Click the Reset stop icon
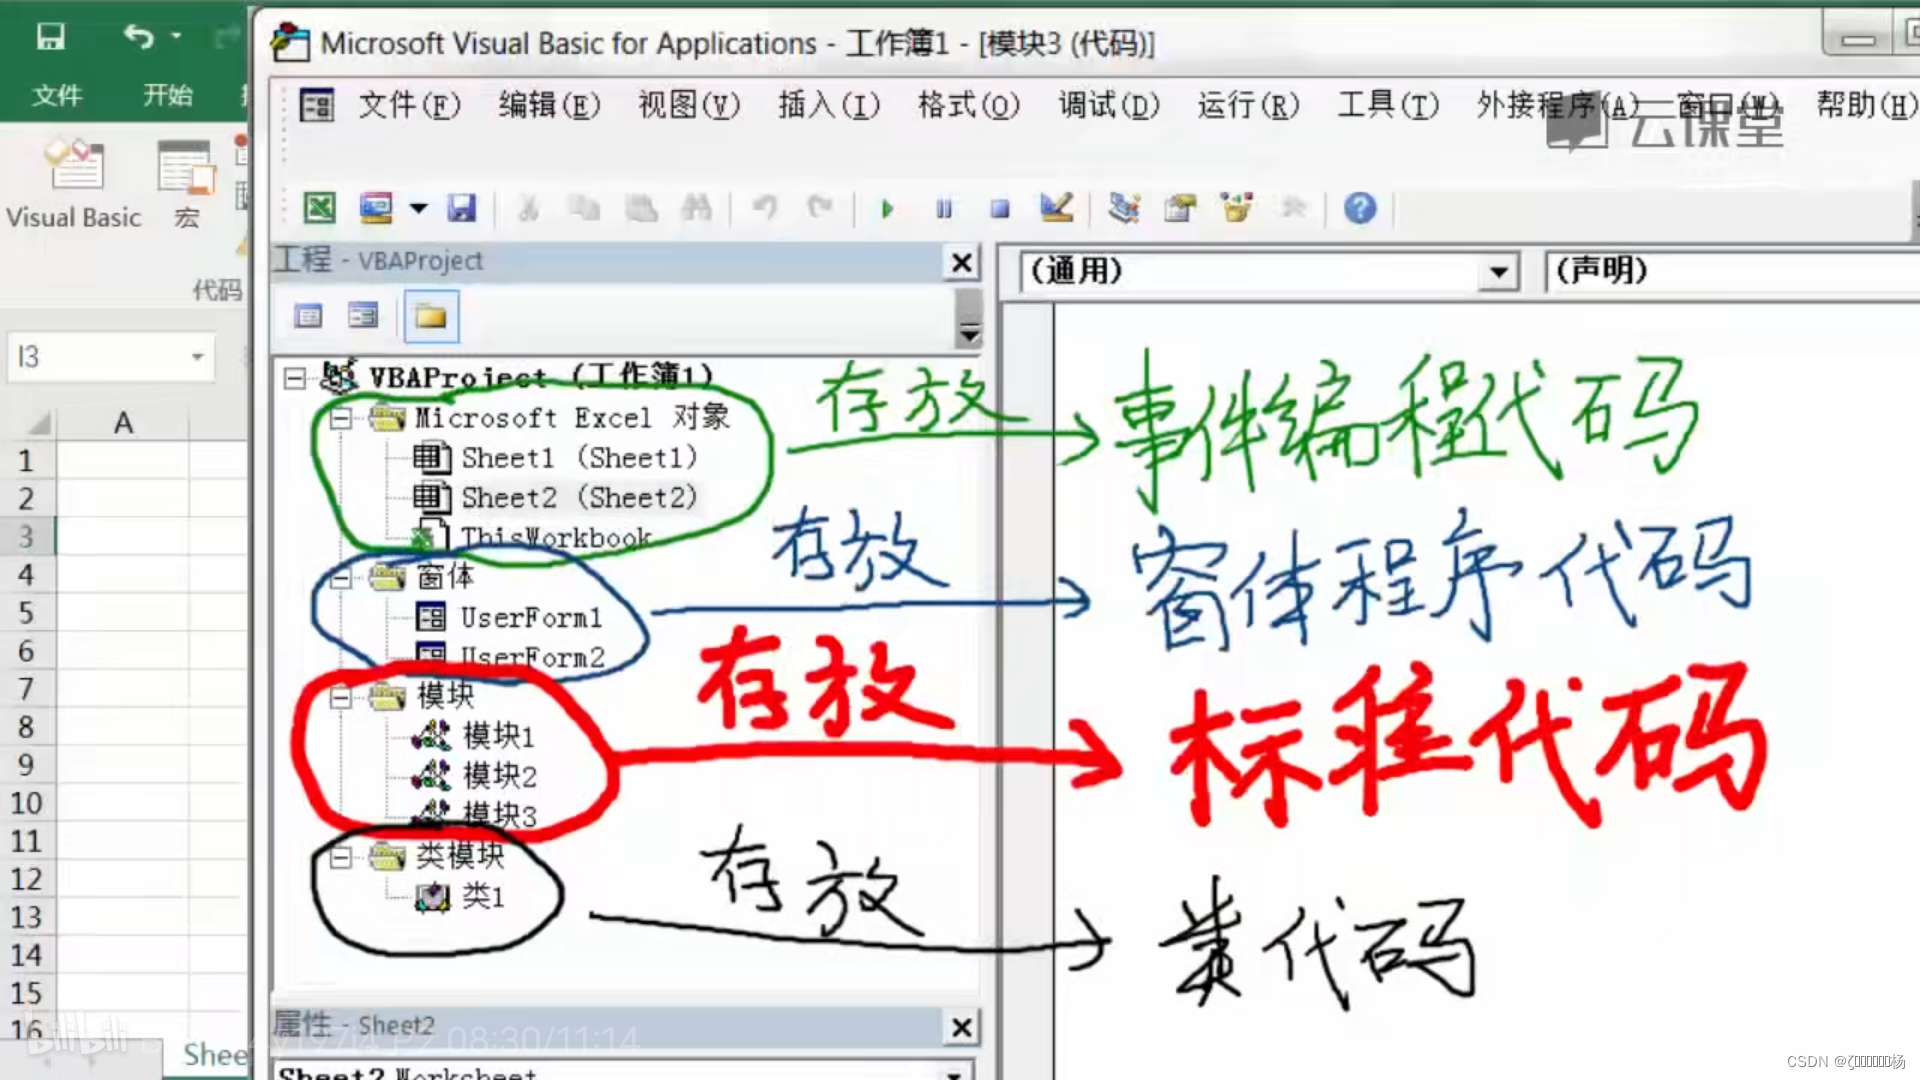The height and width of the screenshot is (1080, 1920). click(999, 209)
